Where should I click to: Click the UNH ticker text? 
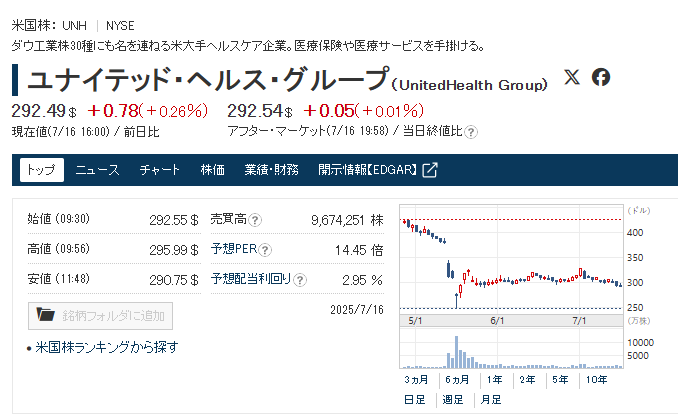[74, 26]
